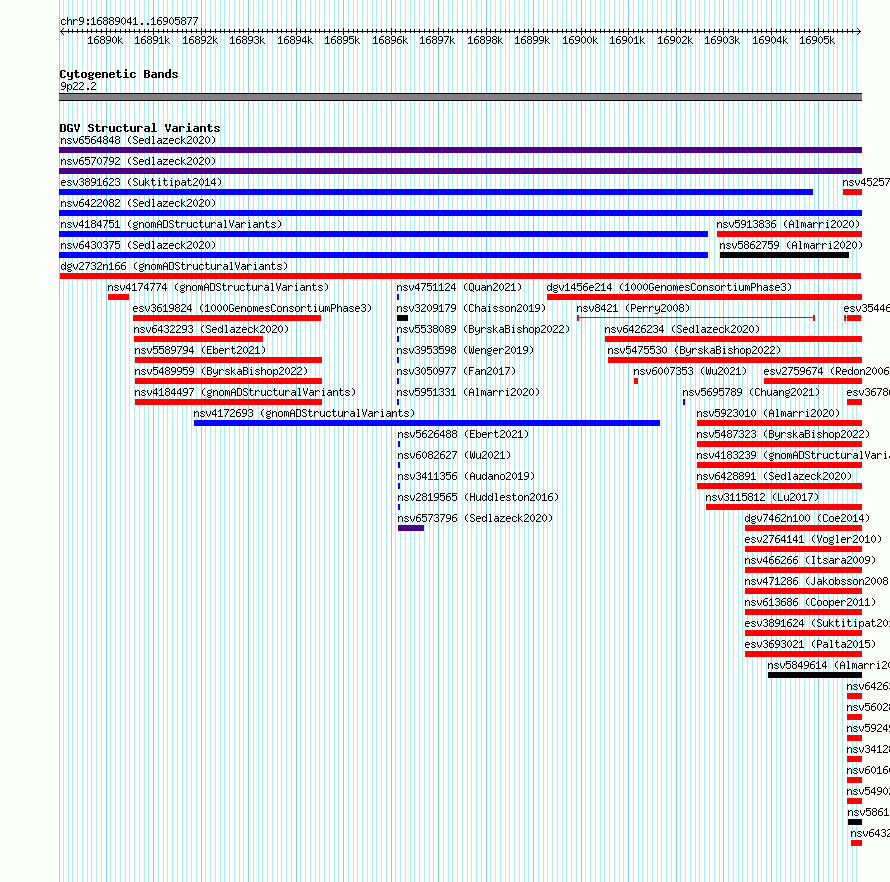The image size is (890, 882).
Task: Select the nsv6573796 (Sedlazeck2020) label
Action: [475, 518]
